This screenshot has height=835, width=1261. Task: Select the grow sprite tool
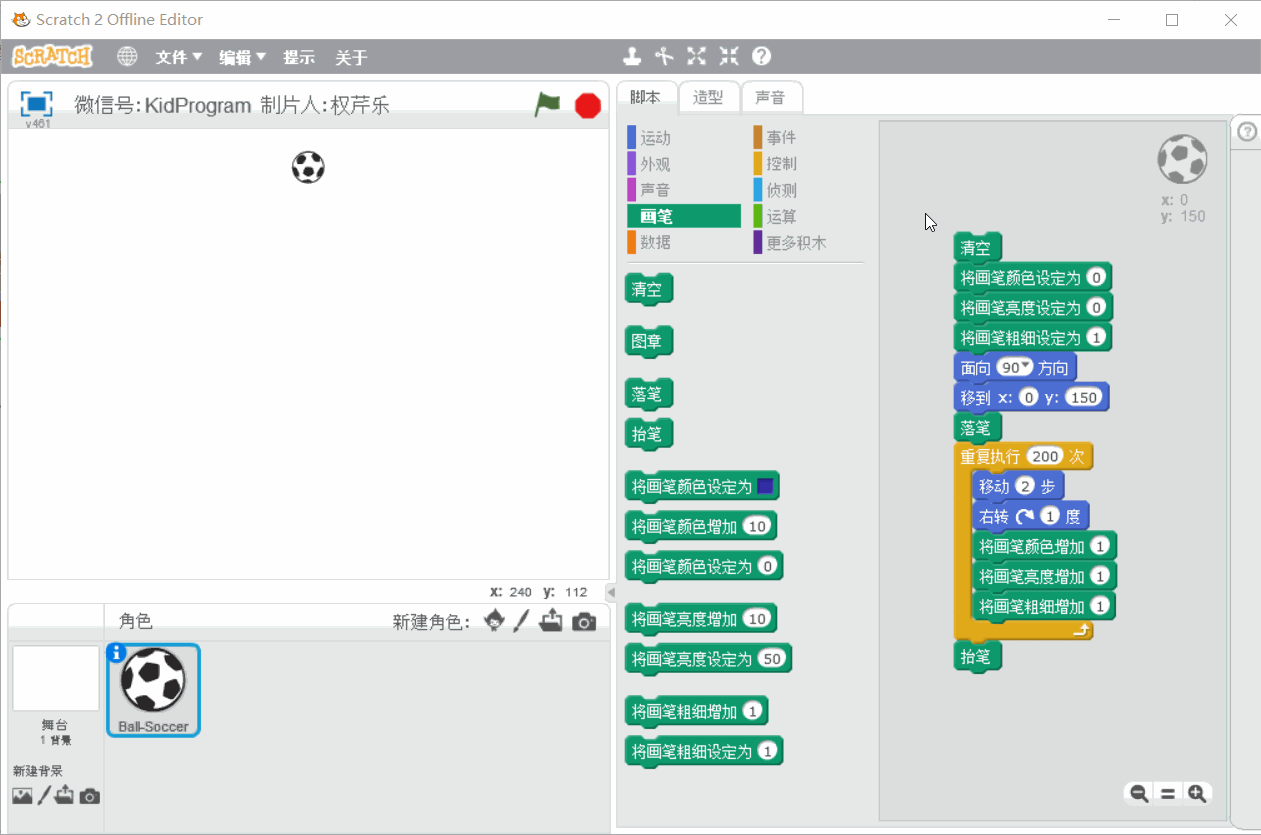(x=697, y=56)
